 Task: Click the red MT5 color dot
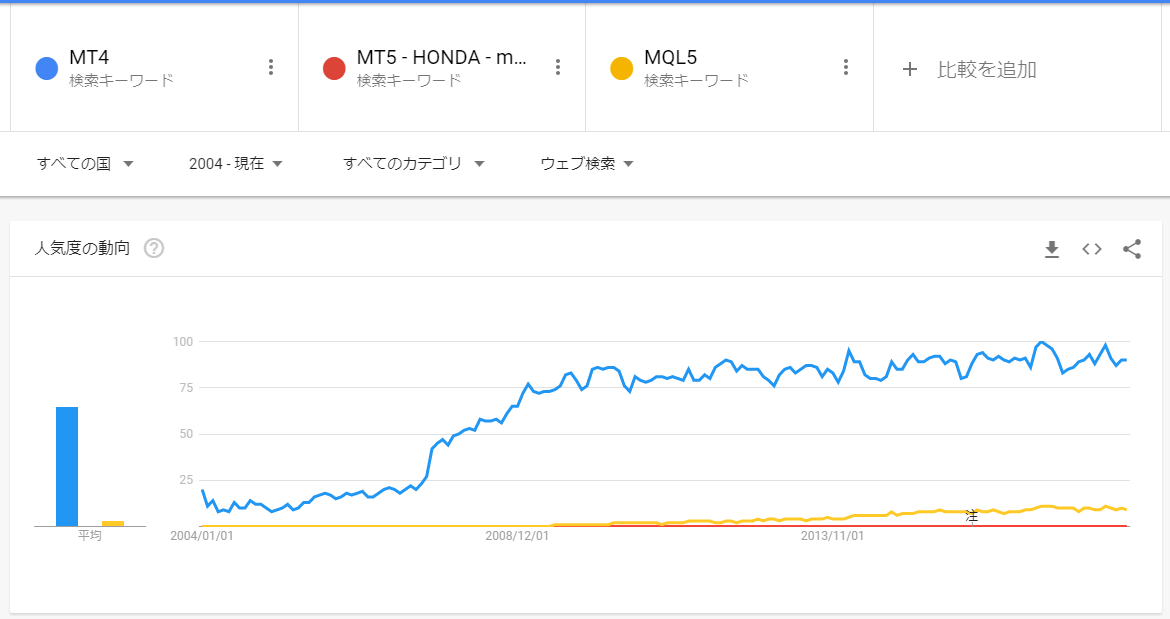(335, 68)
